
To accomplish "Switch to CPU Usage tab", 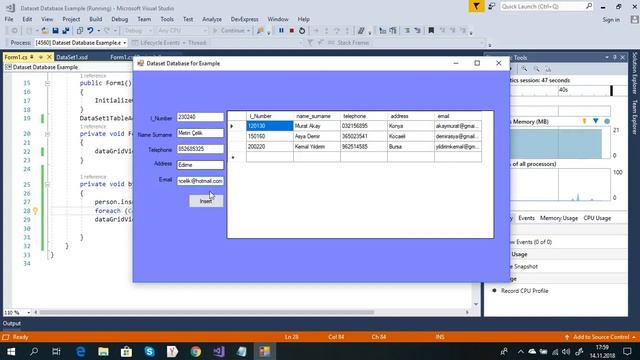I will tap(597, 218).
